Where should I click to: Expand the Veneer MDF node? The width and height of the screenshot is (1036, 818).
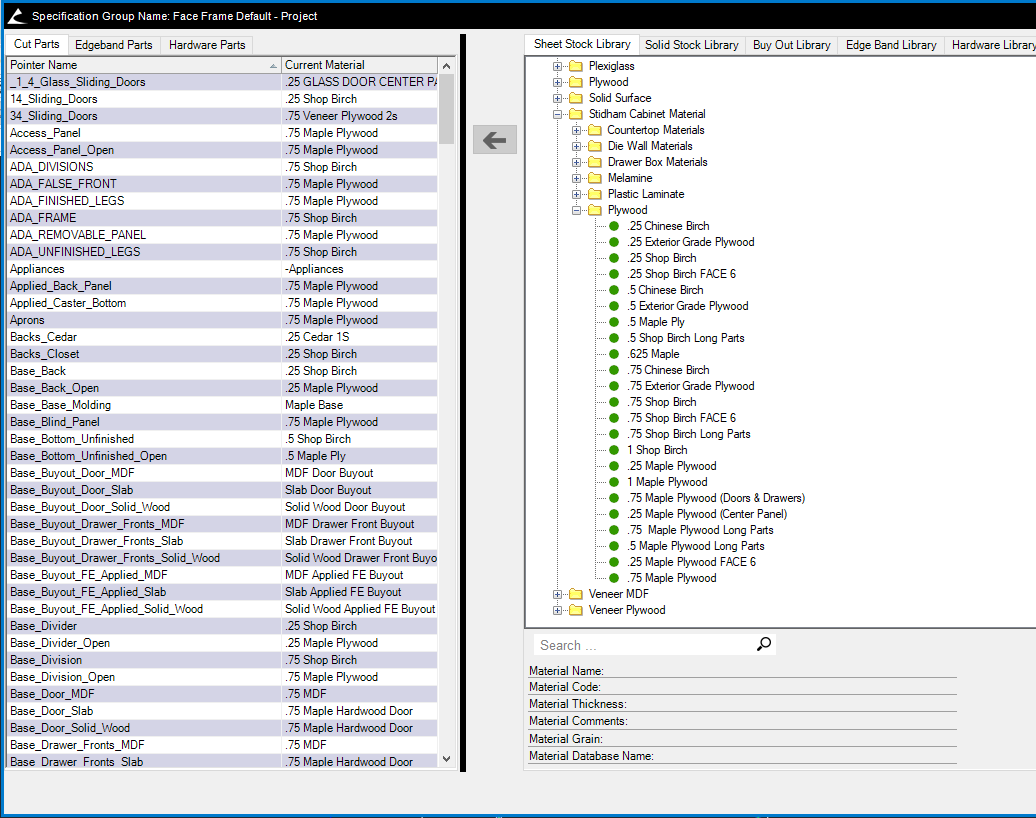tap(557, 594)
